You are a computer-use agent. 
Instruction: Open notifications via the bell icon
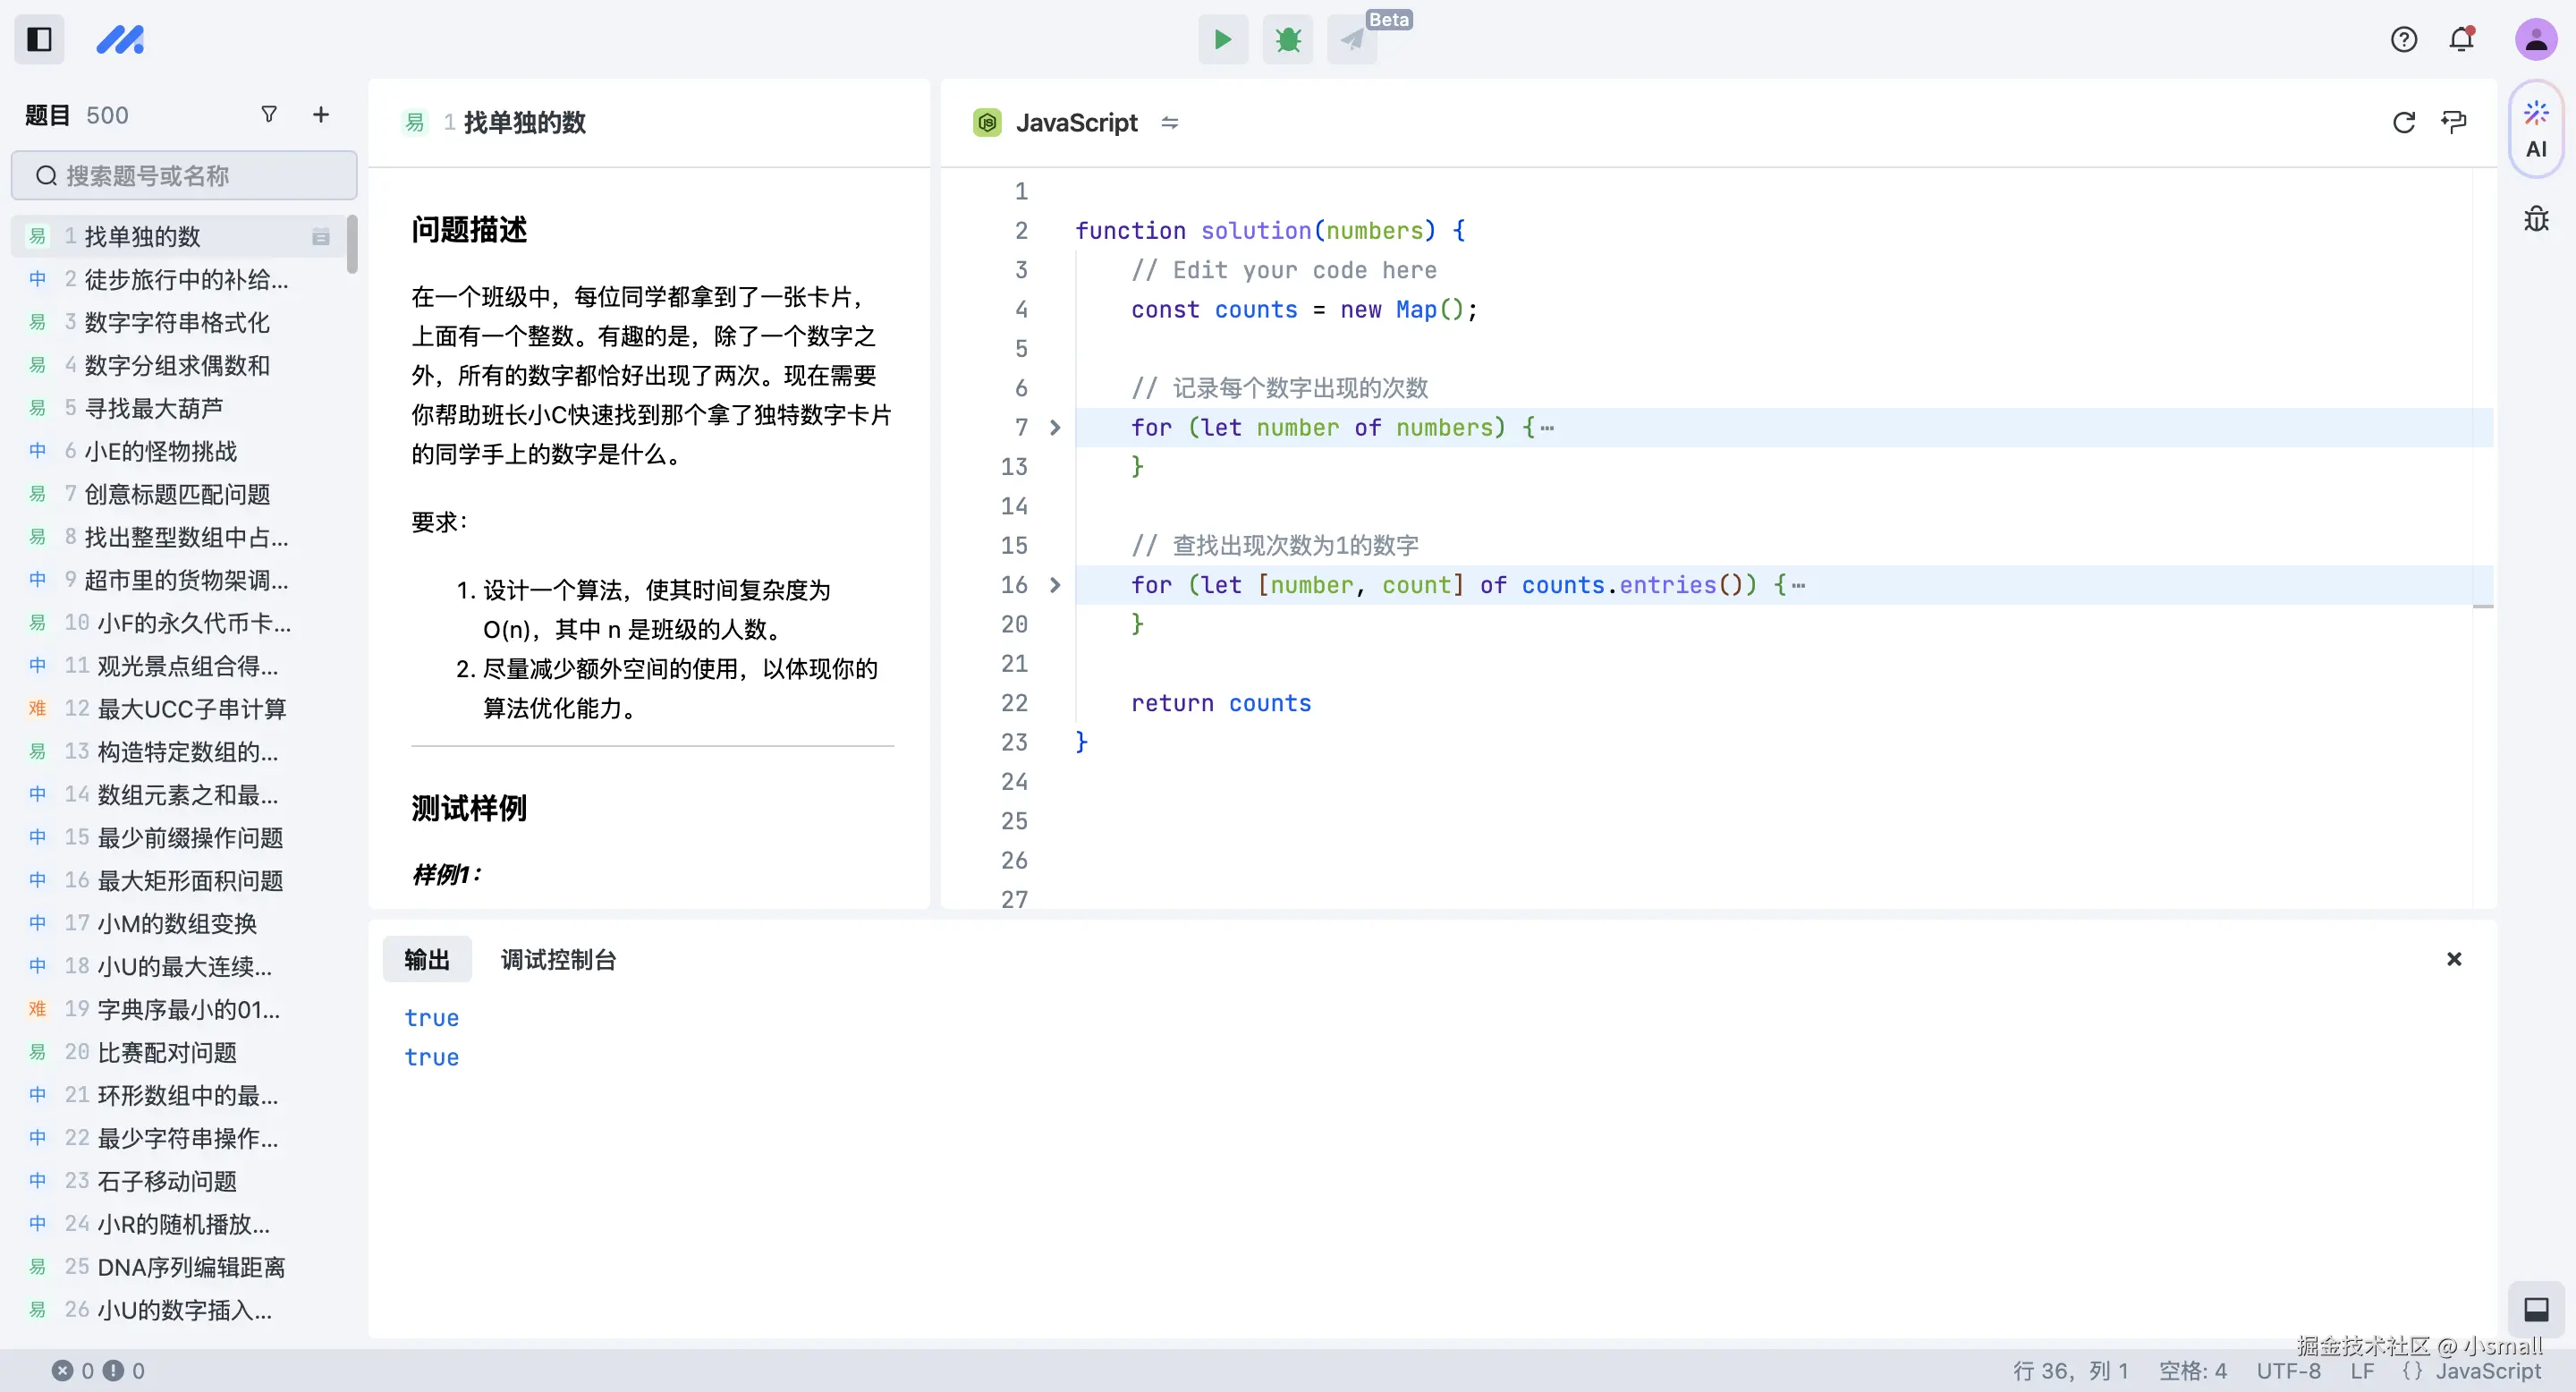[x=2462, y=39]
